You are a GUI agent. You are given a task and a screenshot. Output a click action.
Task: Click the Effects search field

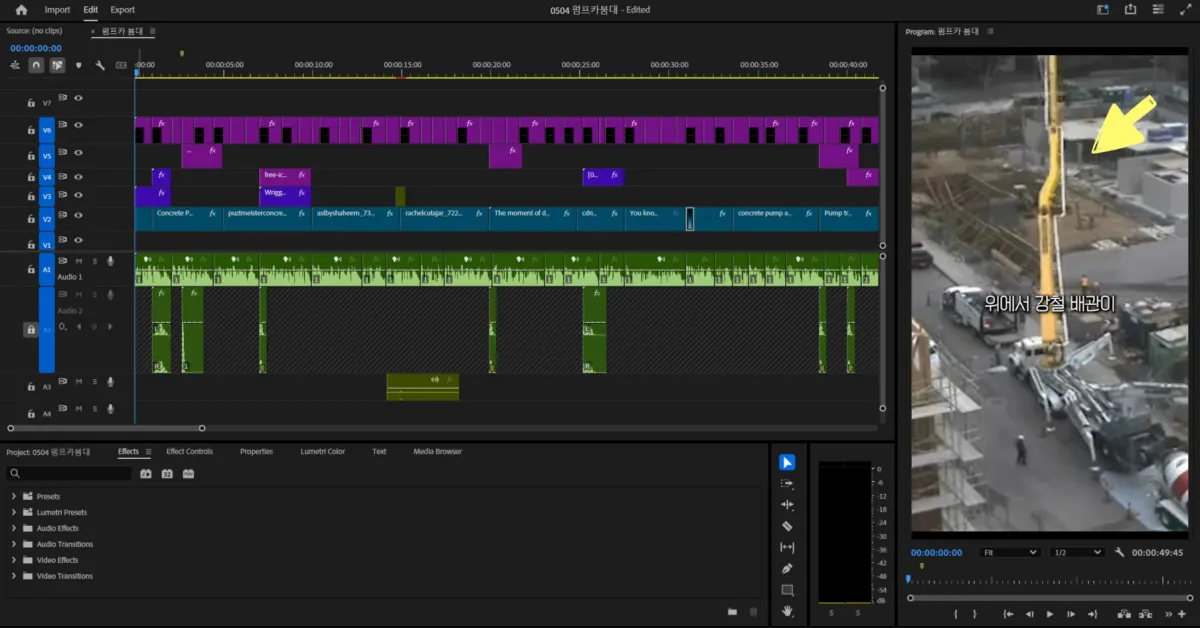69,473
